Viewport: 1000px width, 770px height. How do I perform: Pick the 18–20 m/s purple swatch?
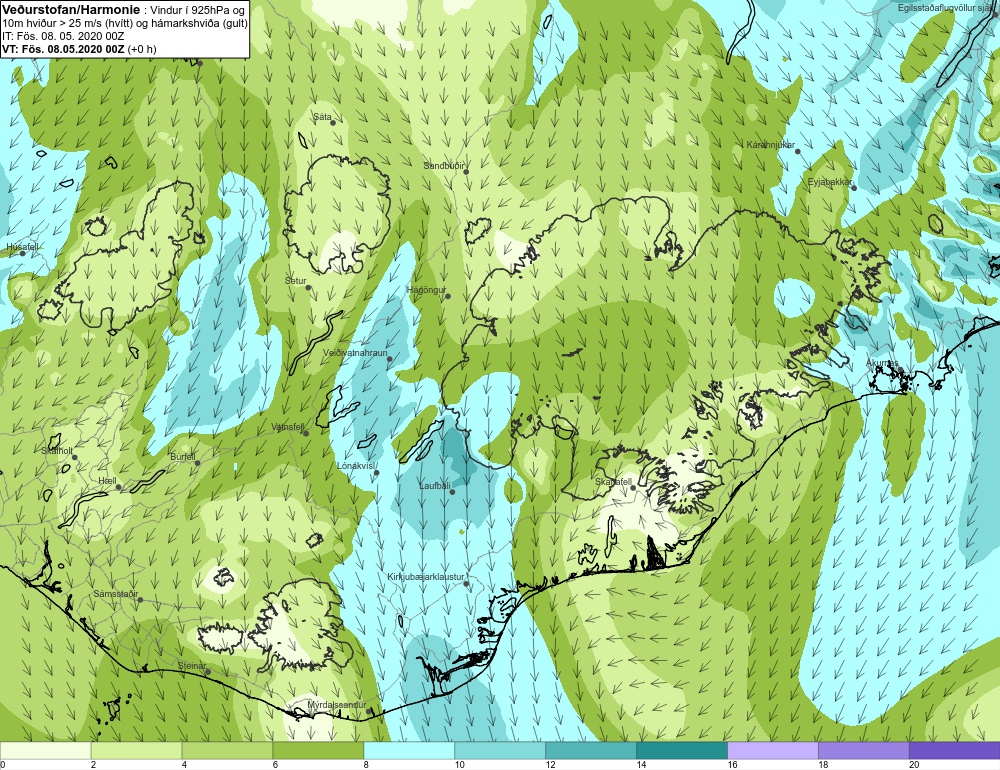pyautogui.click(x=864, y=751)
